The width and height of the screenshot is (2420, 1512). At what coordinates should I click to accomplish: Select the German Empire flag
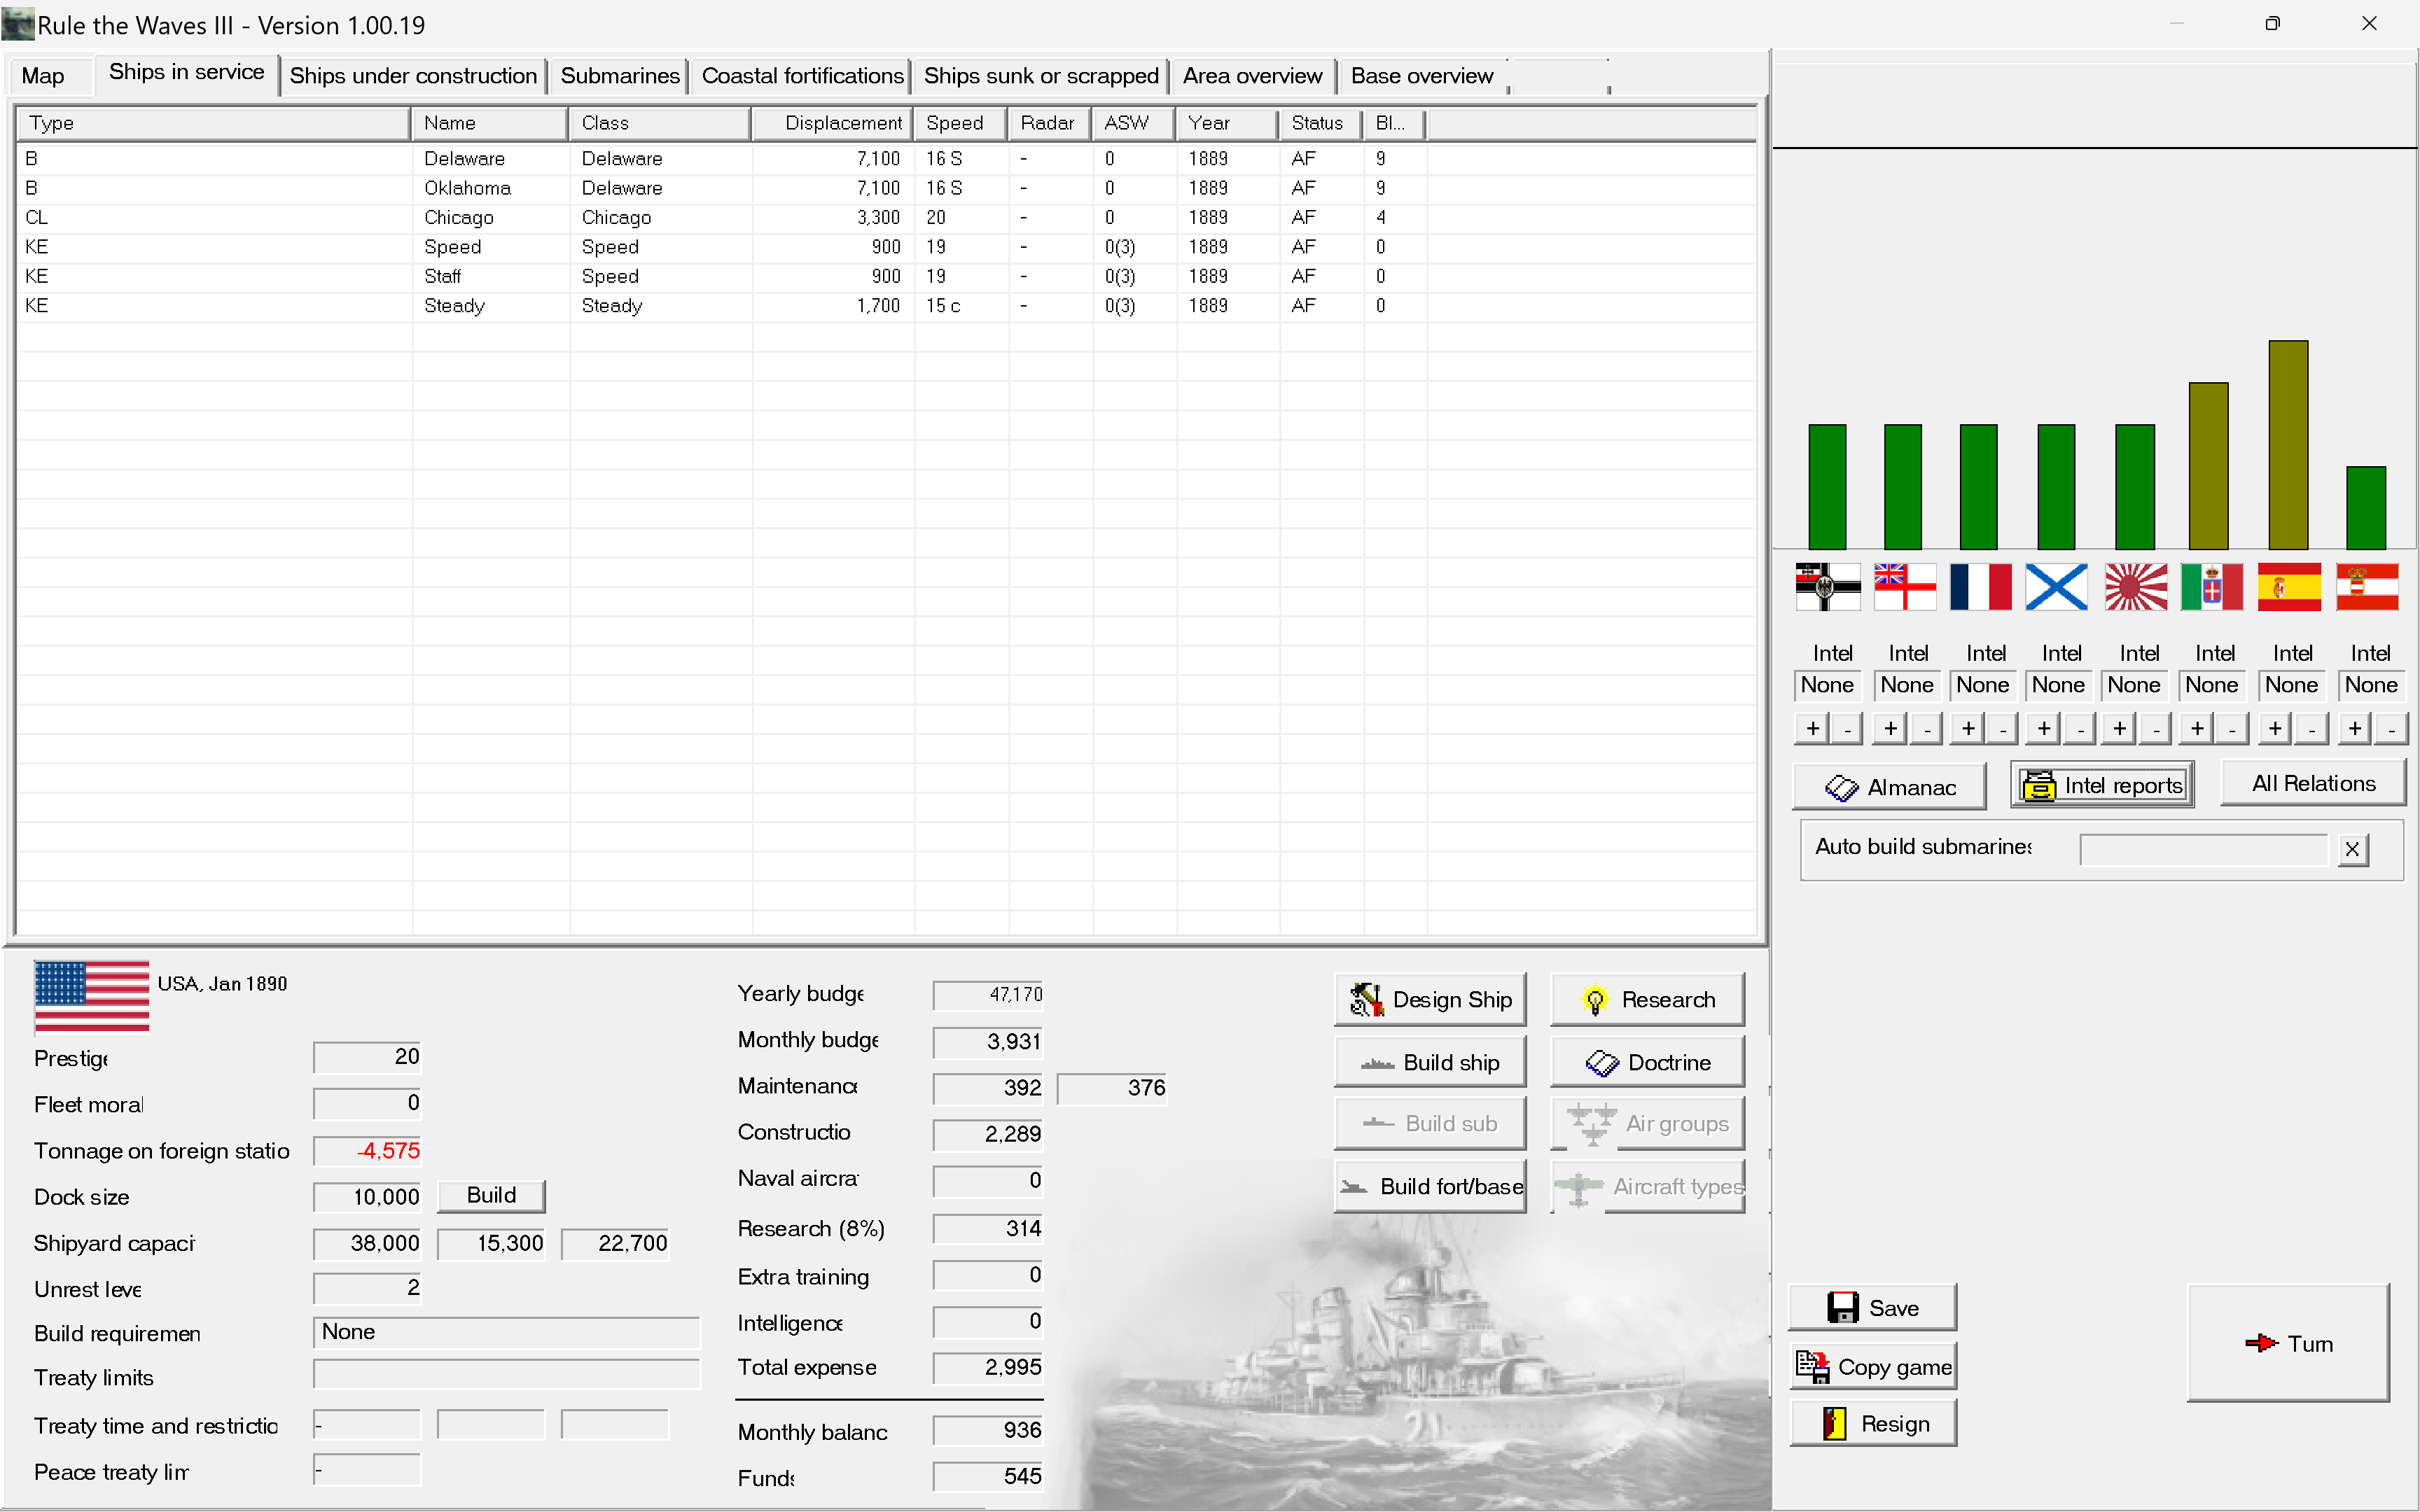pos(1827,586)
